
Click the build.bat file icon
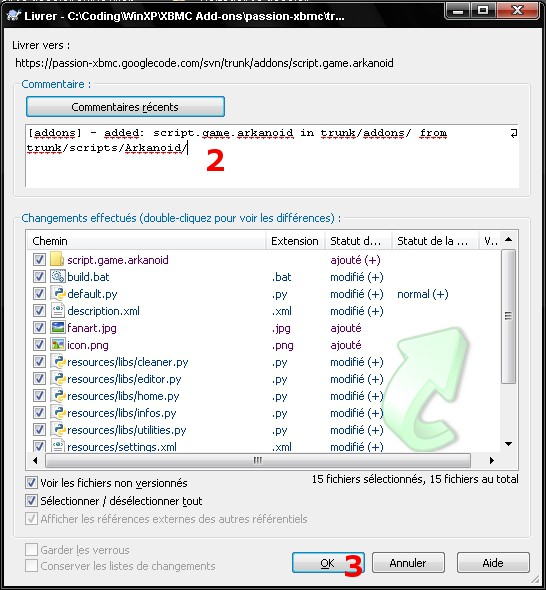tap(58, 277)
